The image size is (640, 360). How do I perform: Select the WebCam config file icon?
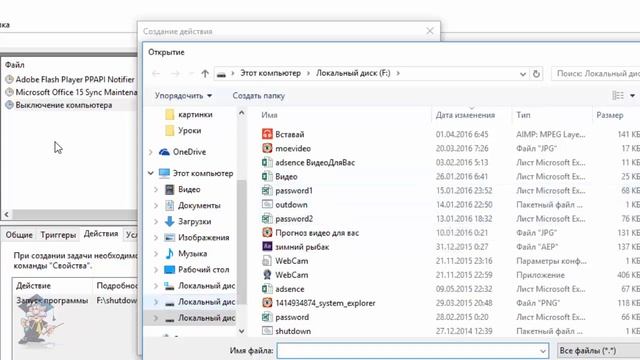(267, 260)
